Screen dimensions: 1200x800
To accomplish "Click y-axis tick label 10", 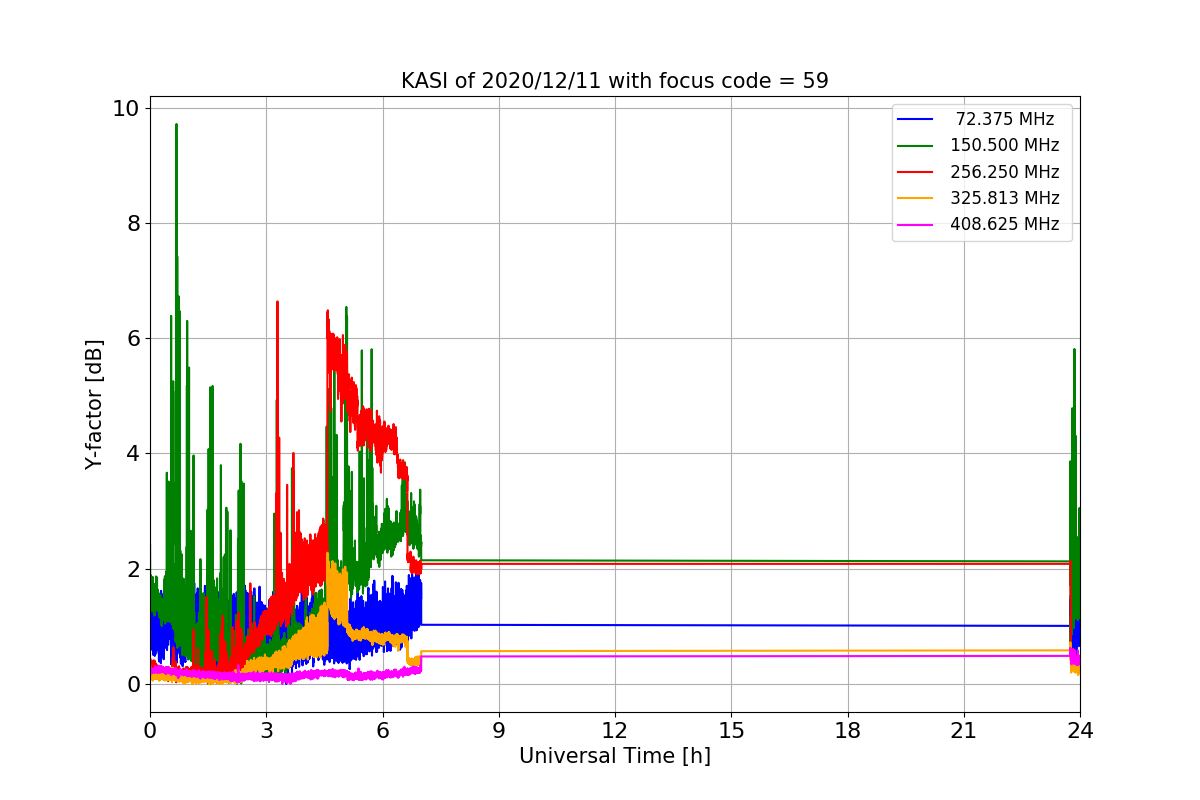I will point(126,108).
